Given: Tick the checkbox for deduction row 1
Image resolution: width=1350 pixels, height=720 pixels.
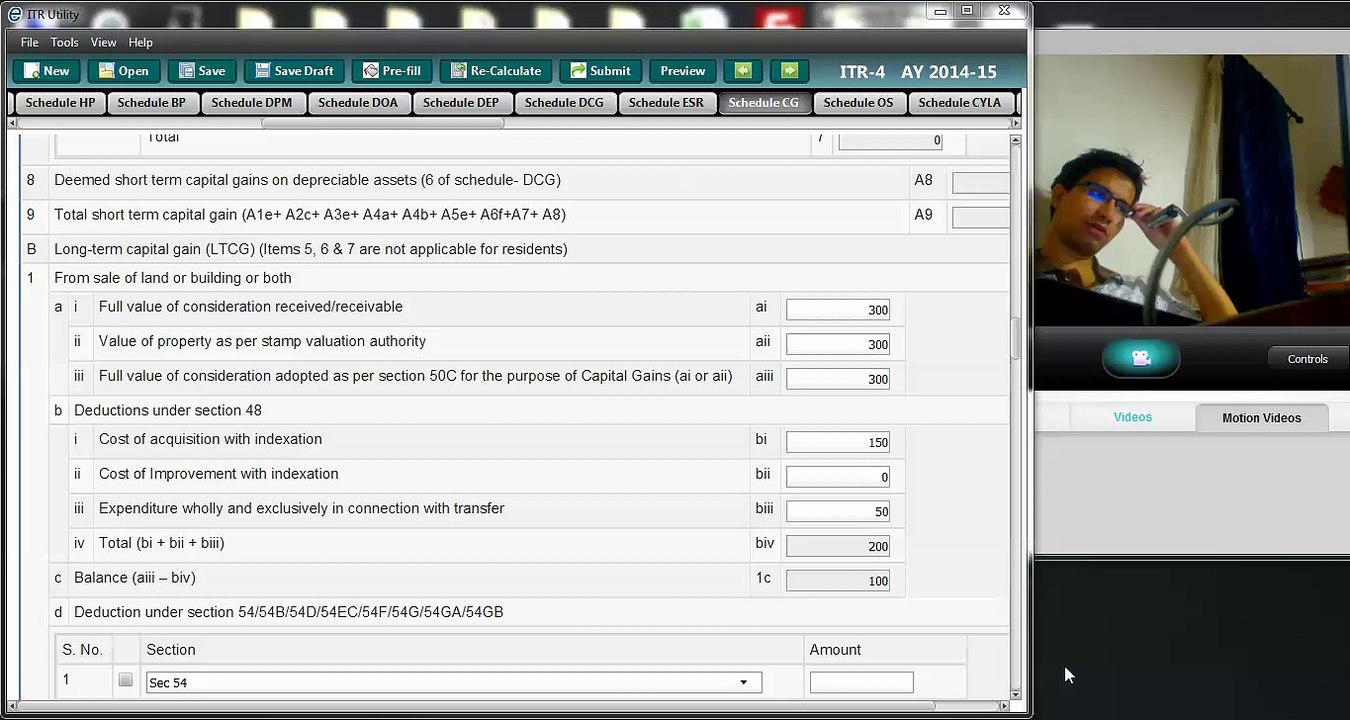Looking at the screenshot, I should [x=125, y=680].
